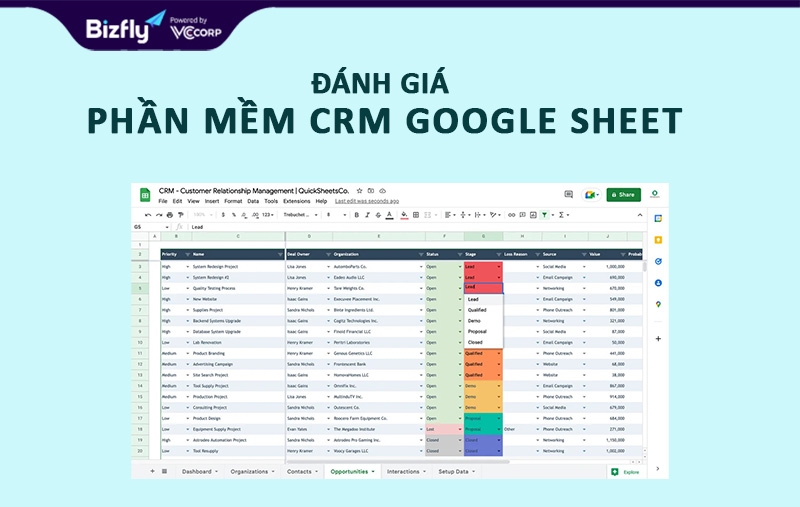
Task: Star the spreadsheet title
Action: click(360, 190)
